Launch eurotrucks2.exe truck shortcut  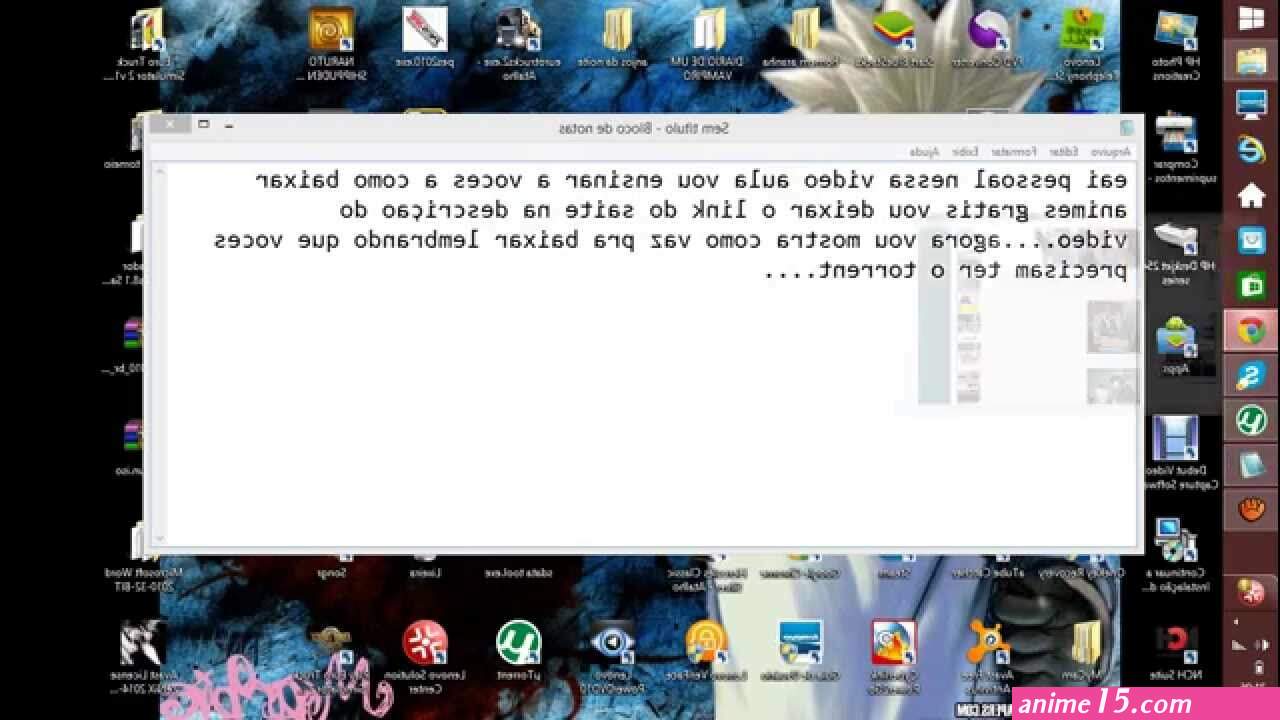click(x=518, y=44)
